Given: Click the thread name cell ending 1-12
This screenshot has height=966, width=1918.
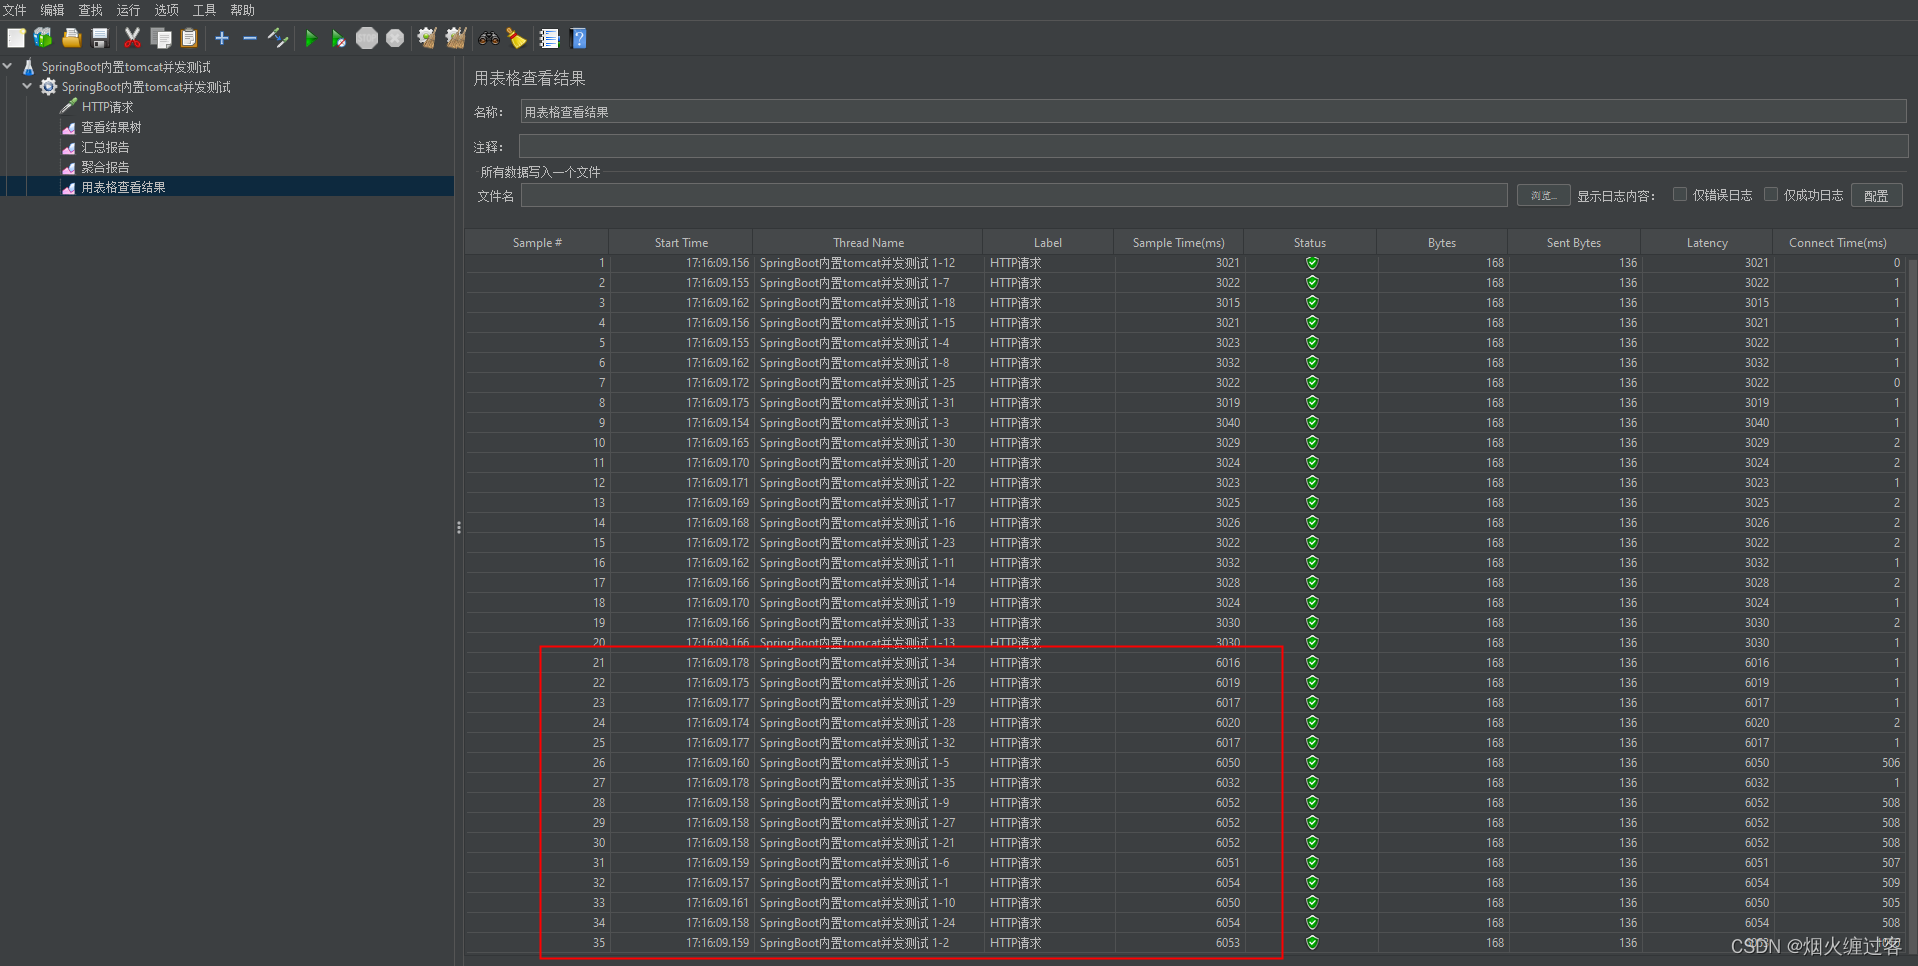Looking at the screenshot, I should click(868, 263).
